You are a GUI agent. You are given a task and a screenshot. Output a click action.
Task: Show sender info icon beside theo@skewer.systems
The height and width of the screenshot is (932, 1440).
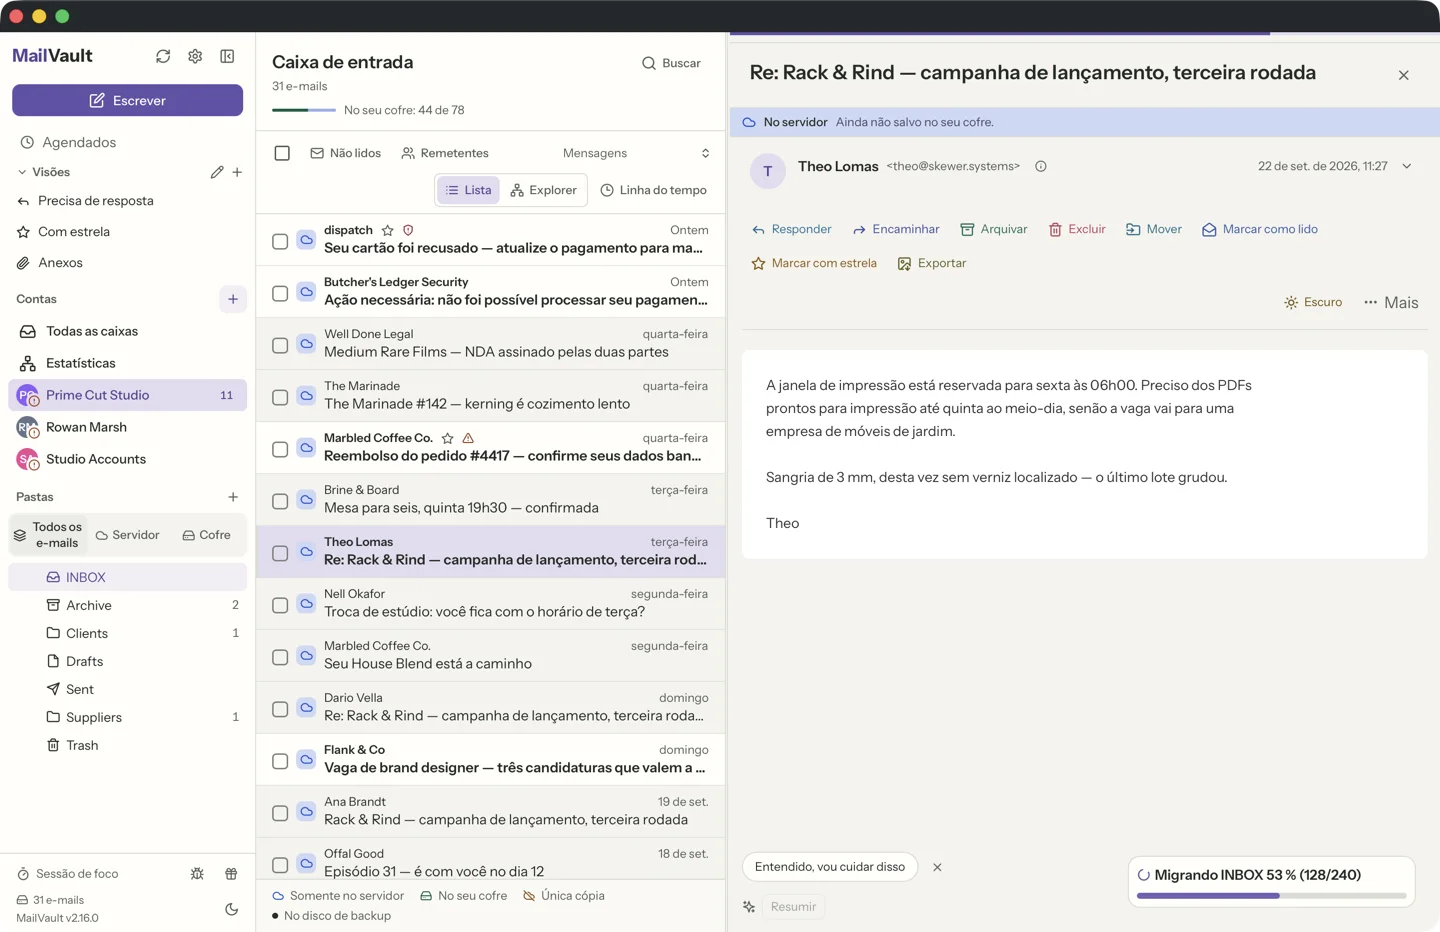tap(1041, 166)
